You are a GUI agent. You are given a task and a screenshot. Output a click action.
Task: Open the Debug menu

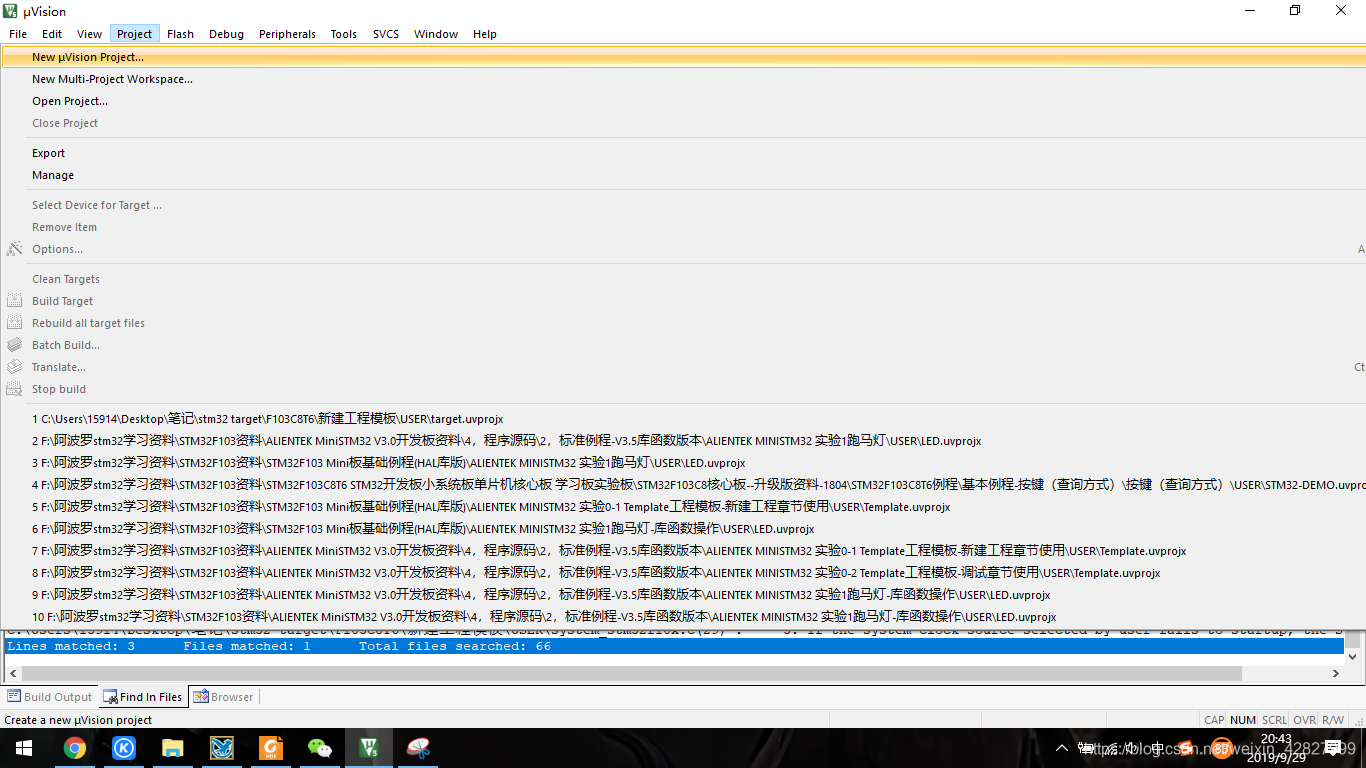[x=227, y=34]
